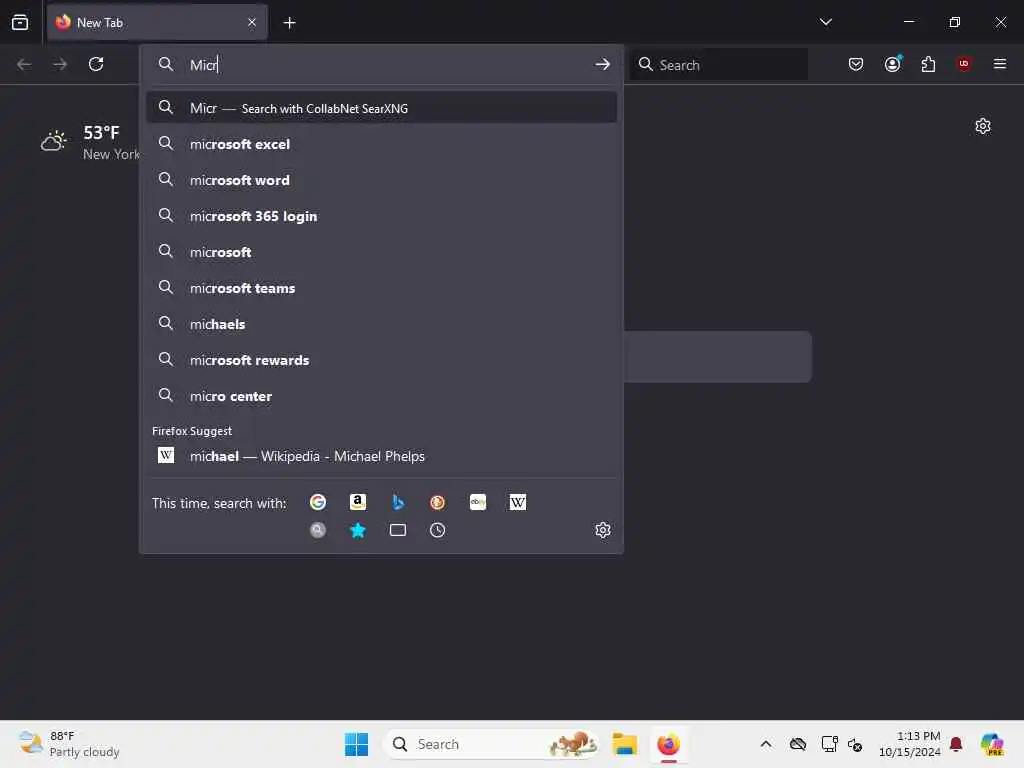Choose the 'microsoft teams' suggestion
Image resolution: width=1024 pixels, height=768 pixels.
381,288
